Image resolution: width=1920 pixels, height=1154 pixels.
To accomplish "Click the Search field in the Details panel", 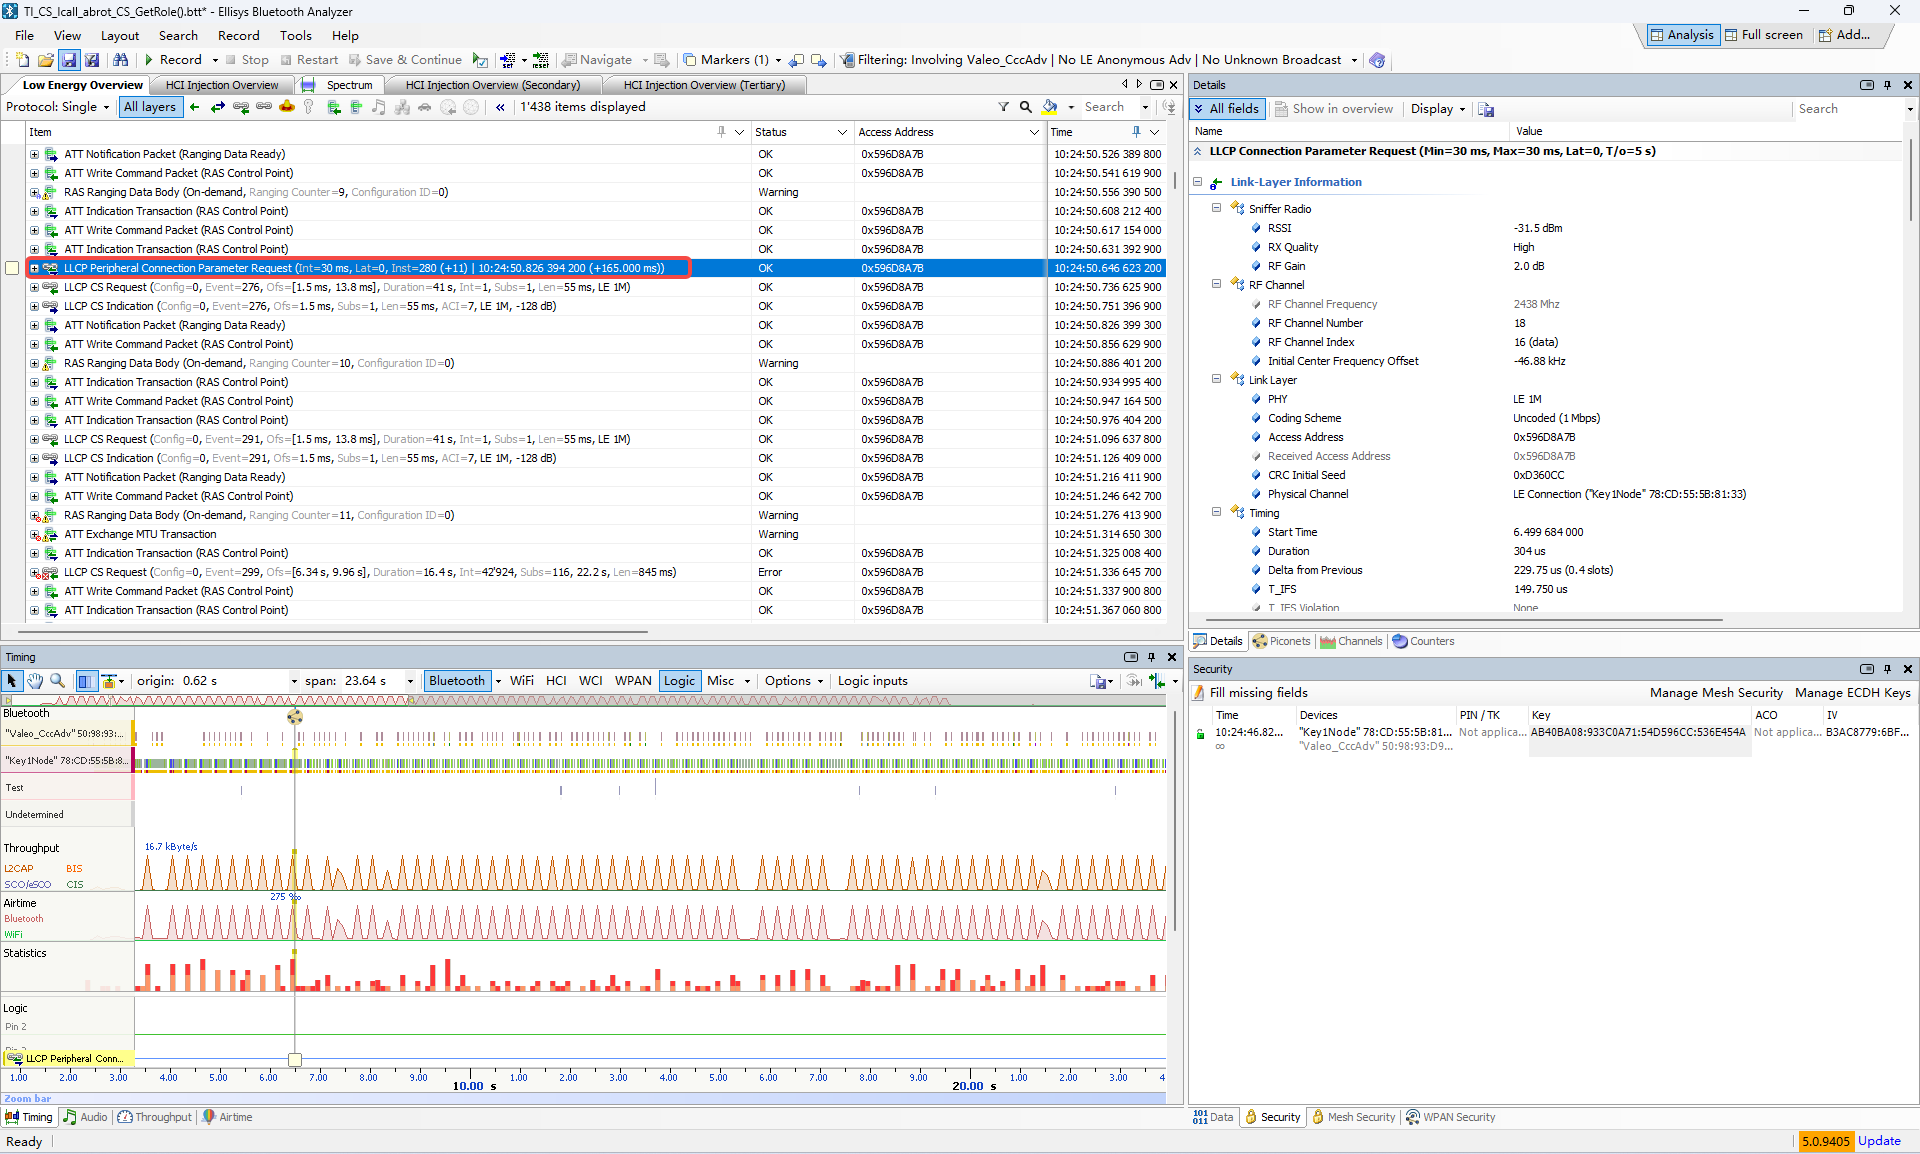I will click(1848, 109).
